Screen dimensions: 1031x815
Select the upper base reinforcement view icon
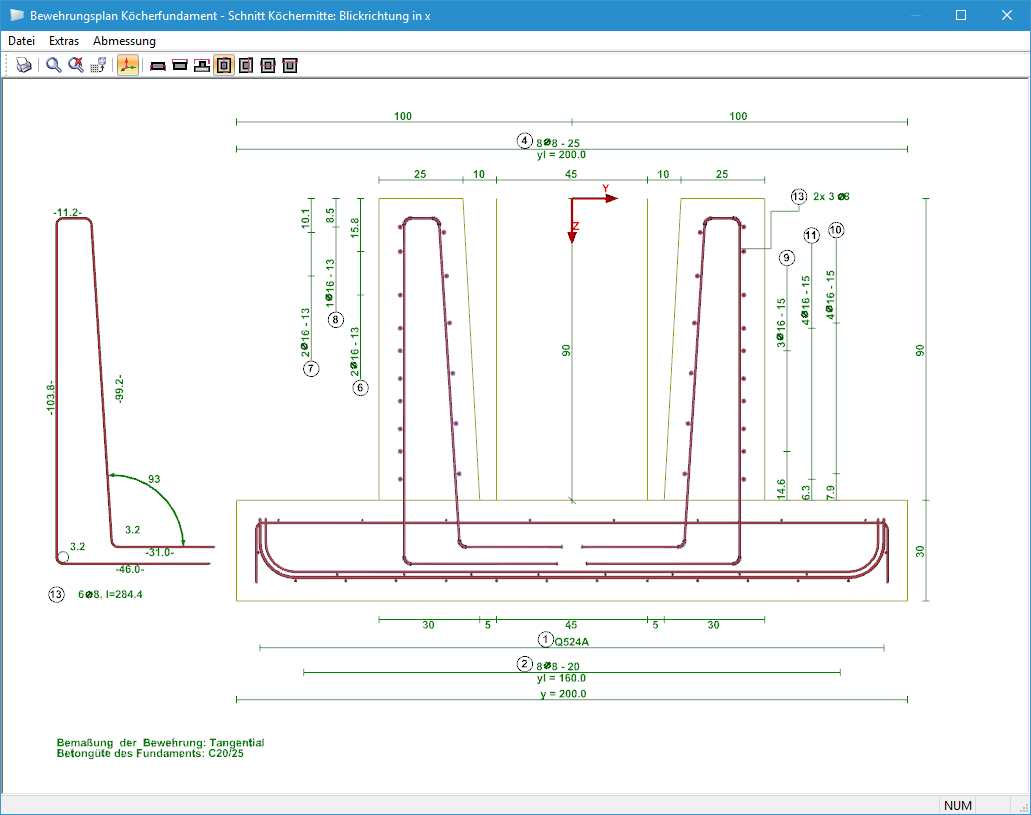(180, 66)
